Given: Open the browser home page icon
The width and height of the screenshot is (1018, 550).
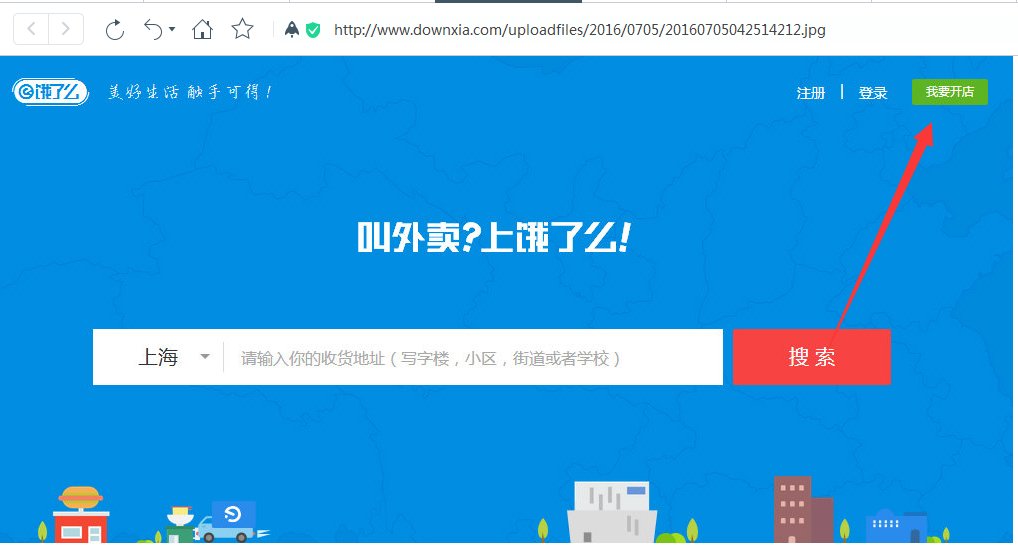Looking at the screenshot, I should click(x=203, y=29).
